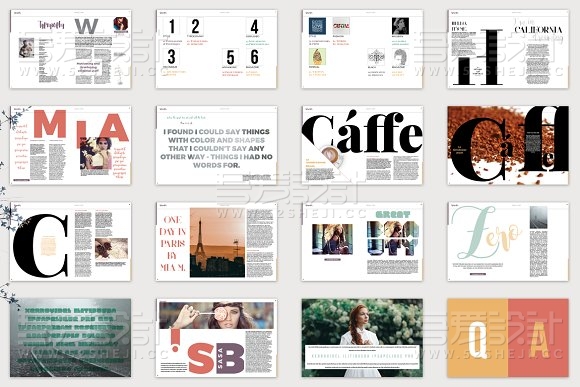Click the large number 4 tile
580x387 pixels.
(x=254, y=26)
